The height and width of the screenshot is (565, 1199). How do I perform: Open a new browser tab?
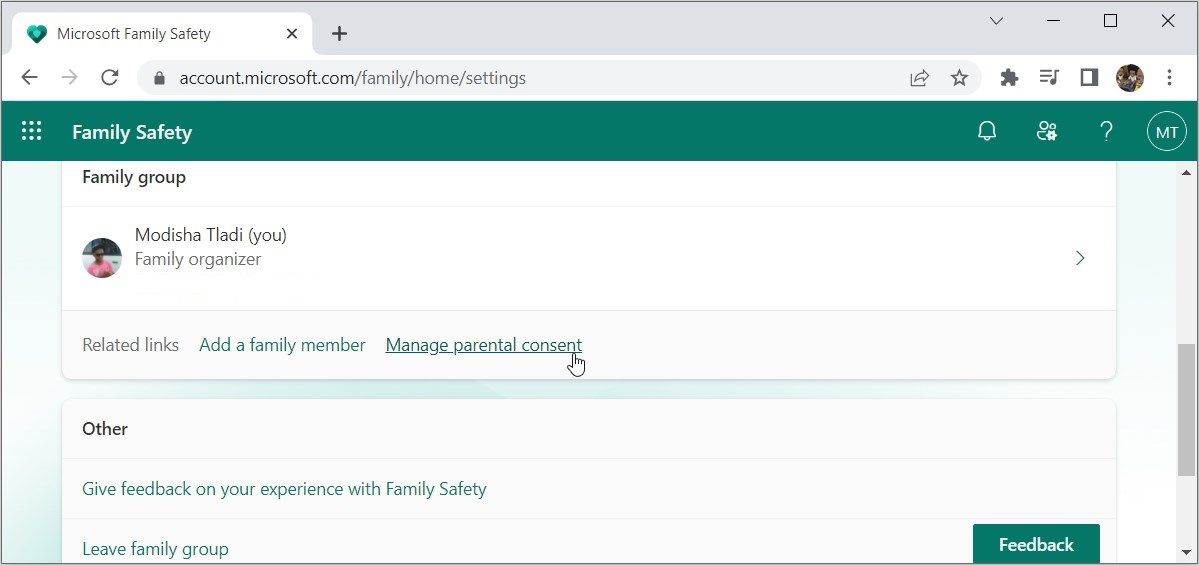point(340,34)
